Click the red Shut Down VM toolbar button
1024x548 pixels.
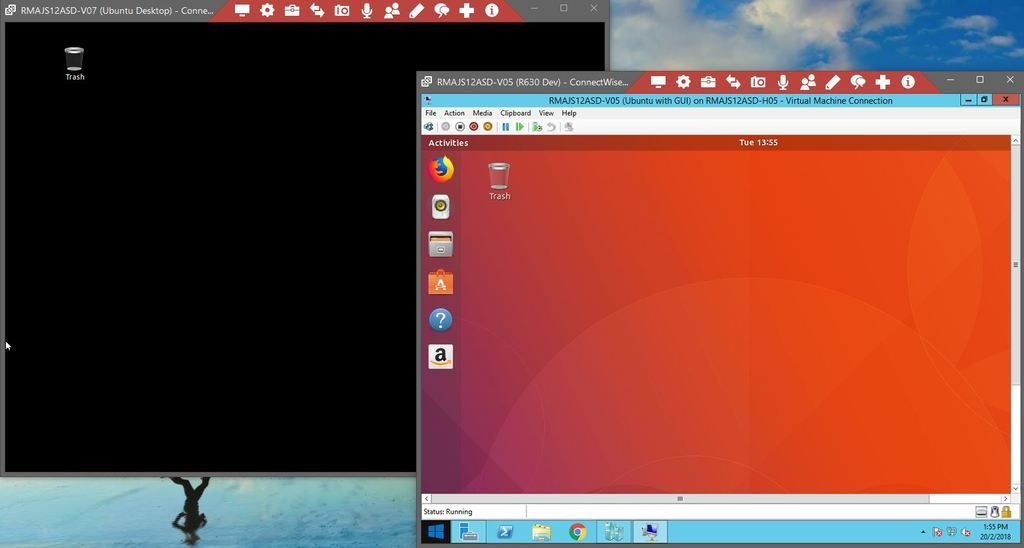pyautogui.click(x=473, y=127)
